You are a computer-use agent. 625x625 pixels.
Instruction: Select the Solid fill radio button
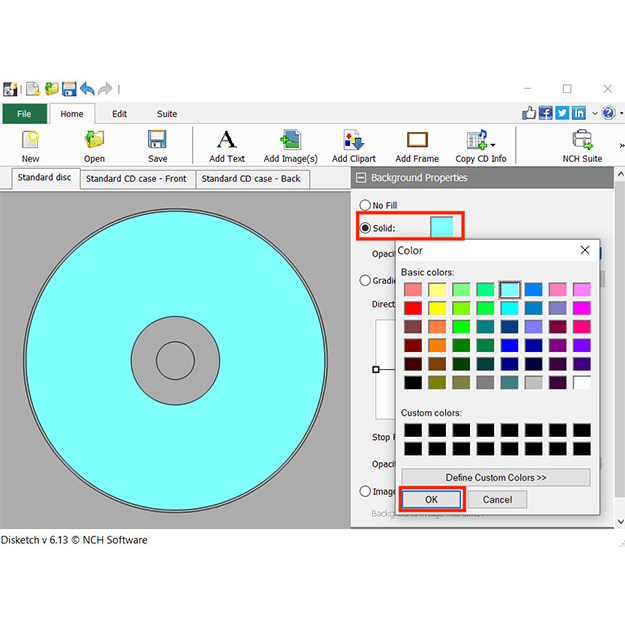click(x=365, y=228)
